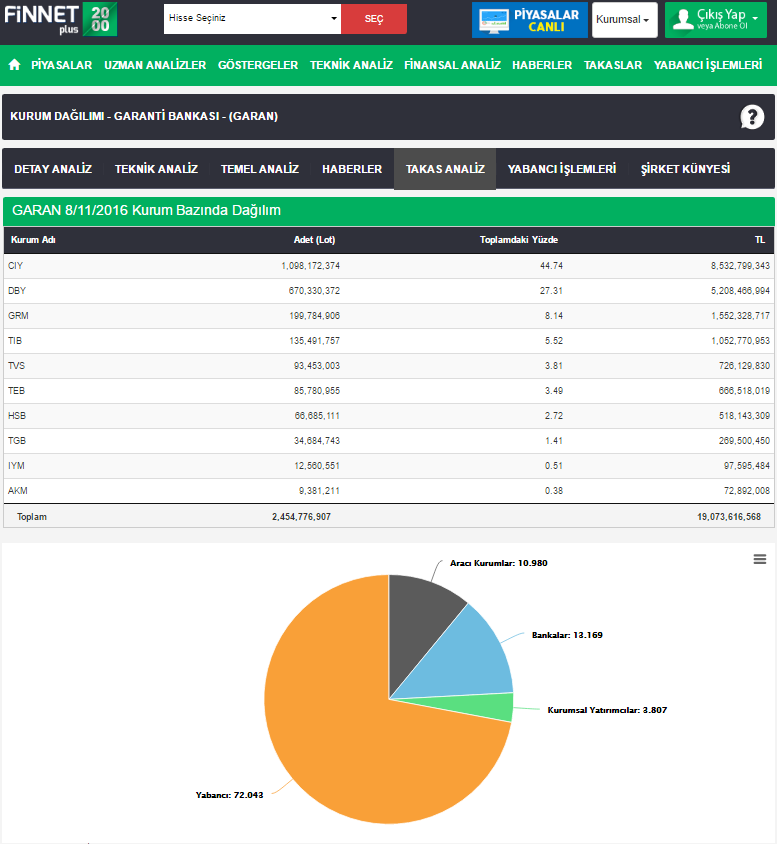The width and height of the screenshot is (777, 844).
Task: Click the red SEÇ button
Action: [374, 19]
